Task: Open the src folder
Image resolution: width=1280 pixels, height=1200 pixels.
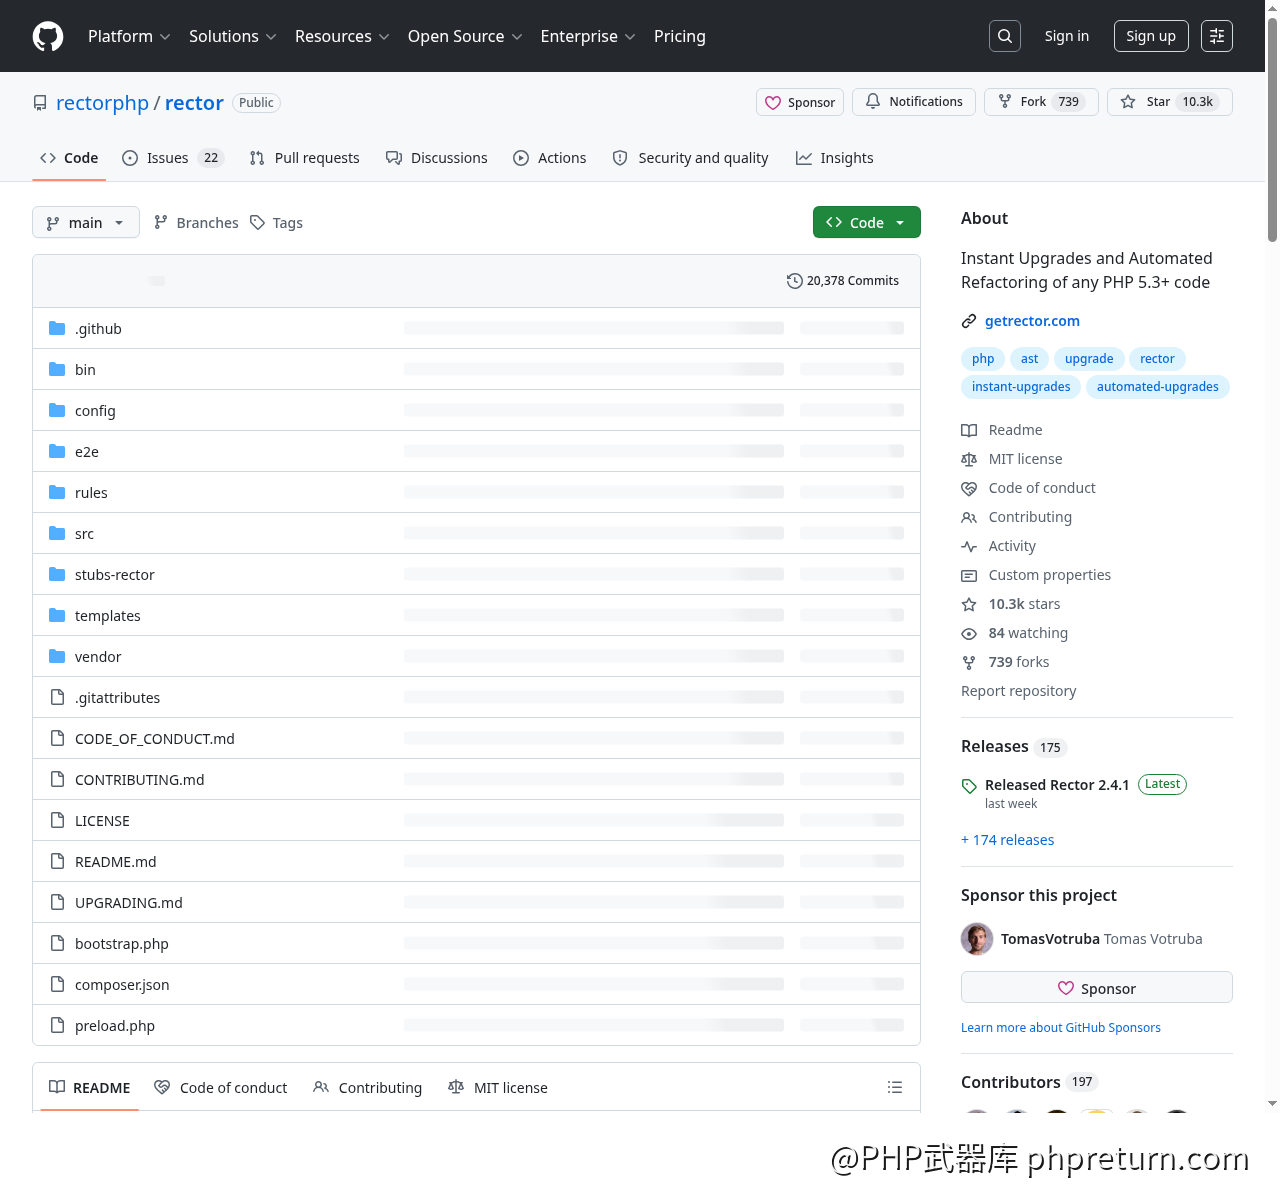Action: click(84, 534)
